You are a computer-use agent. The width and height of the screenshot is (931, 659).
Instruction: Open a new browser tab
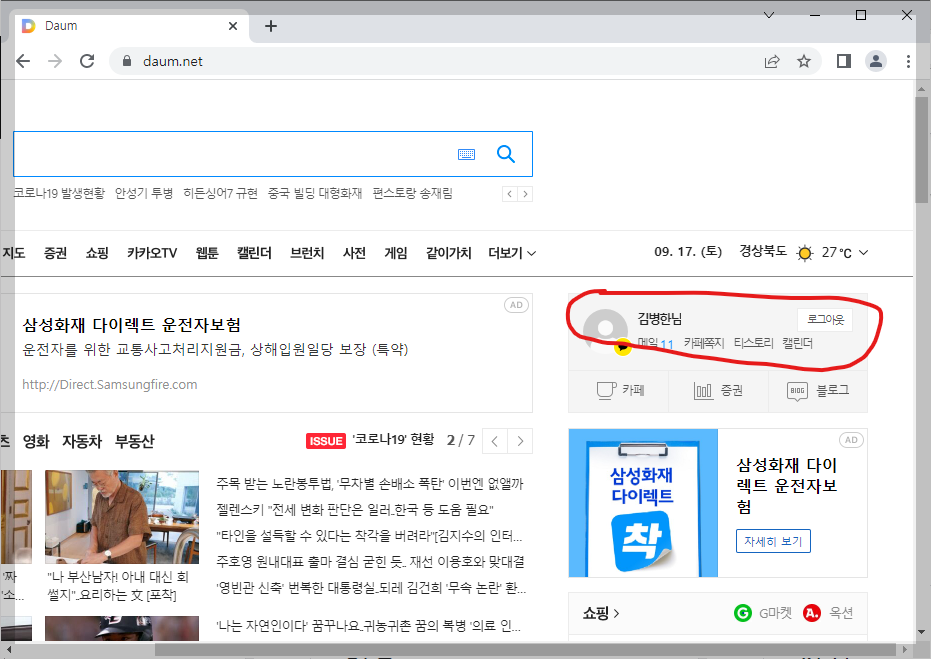271,26
